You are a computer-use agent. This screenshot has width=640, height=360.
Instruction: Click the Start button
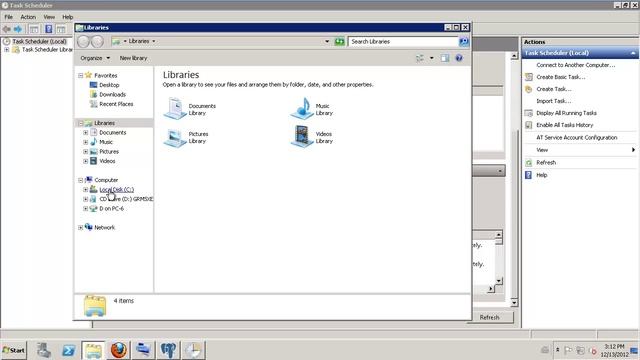click(x=13, y=350)
